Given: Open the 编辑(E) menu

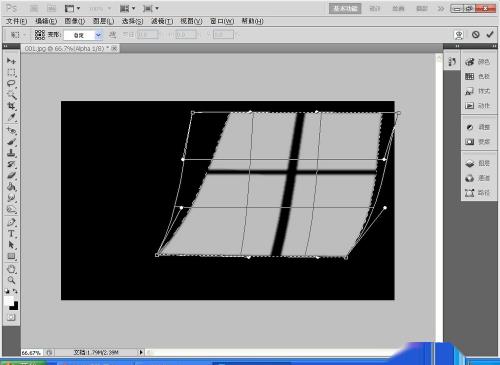Looking at the screenshot, I should [x=46, y=21].
